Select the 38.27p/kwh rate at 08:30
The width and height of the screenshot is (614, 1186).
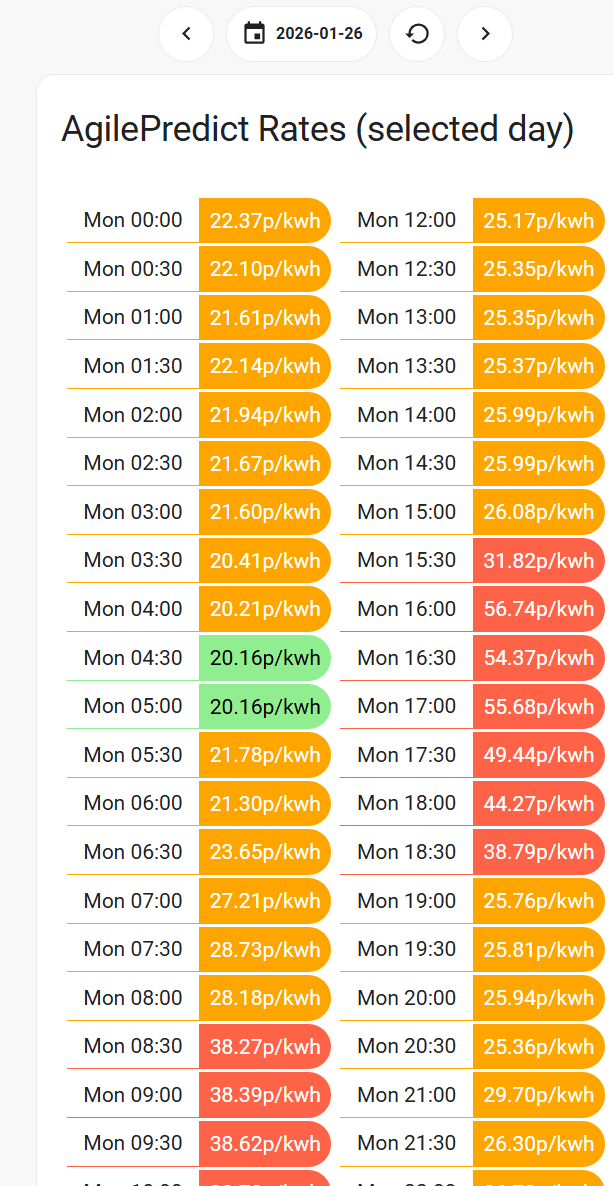coord(265,1046)
